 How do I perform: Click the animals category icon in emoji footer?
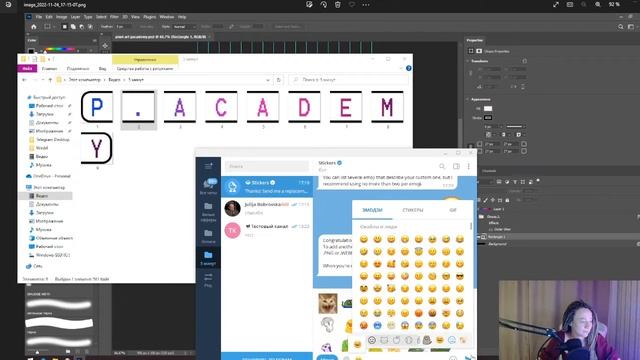point(384,340)
